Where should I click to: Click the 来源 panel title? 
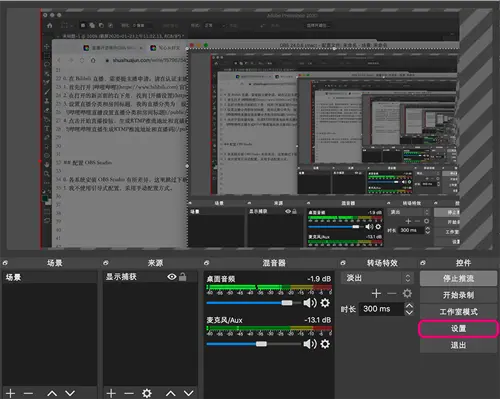click(155, 263)
